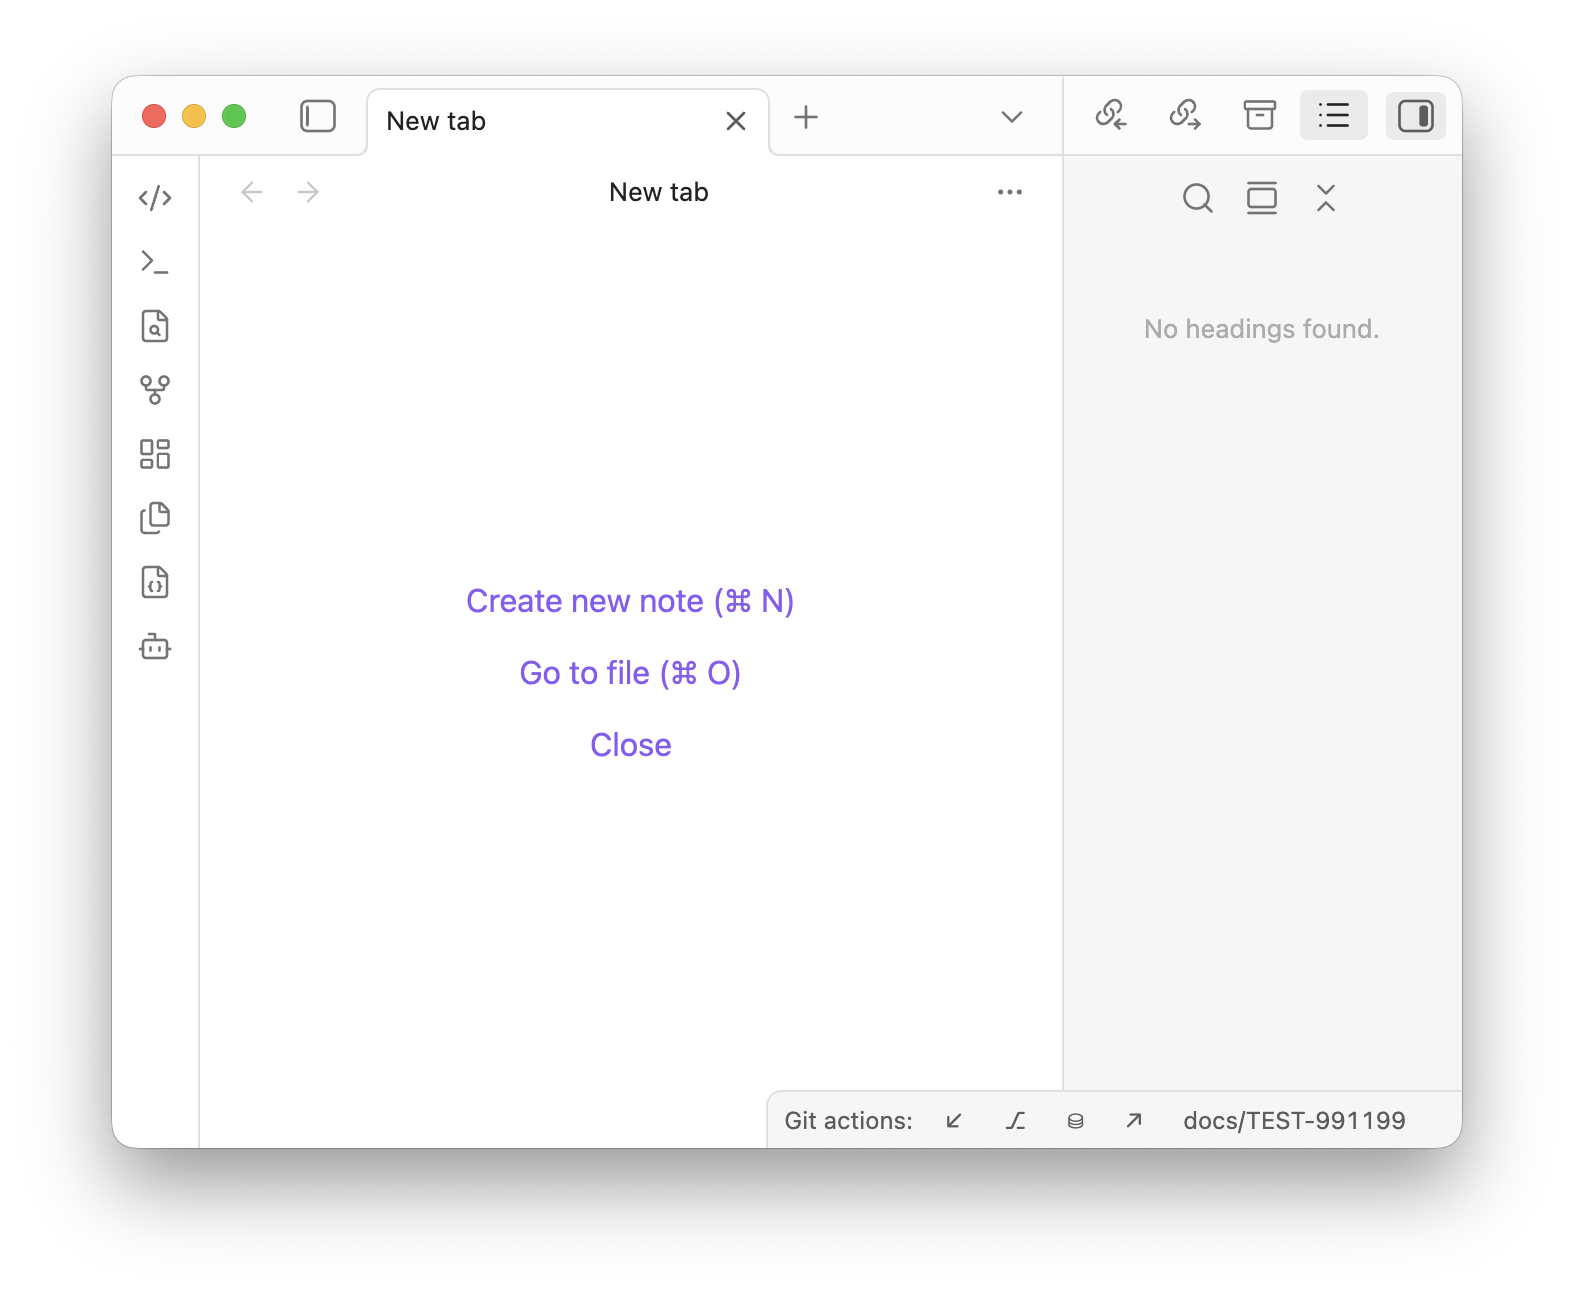Open the outgoing links panel icon
Screen dimensions: 1574x1296
coord(1185,116)
